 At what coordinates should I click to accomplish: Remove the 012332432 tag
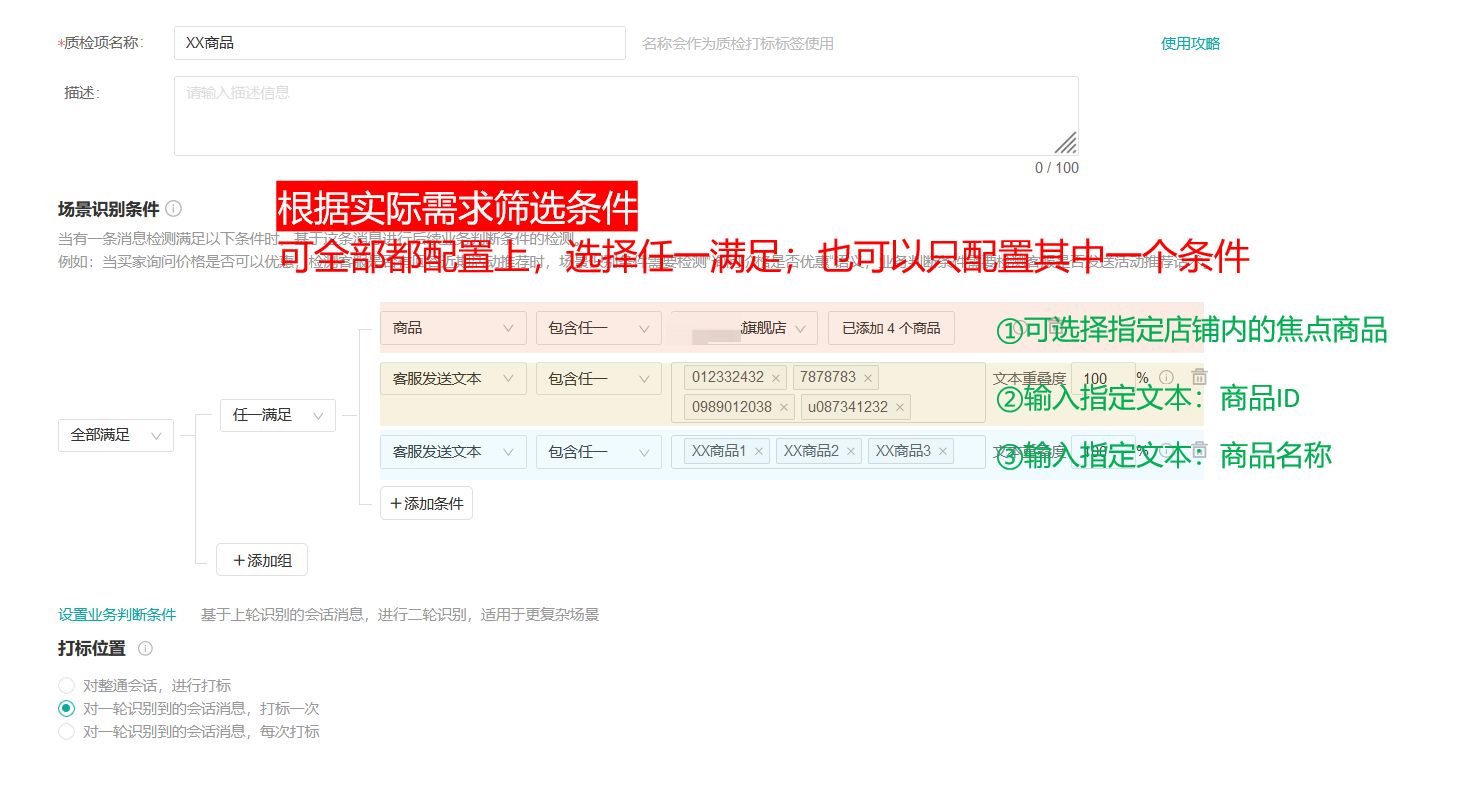point(776,378)
